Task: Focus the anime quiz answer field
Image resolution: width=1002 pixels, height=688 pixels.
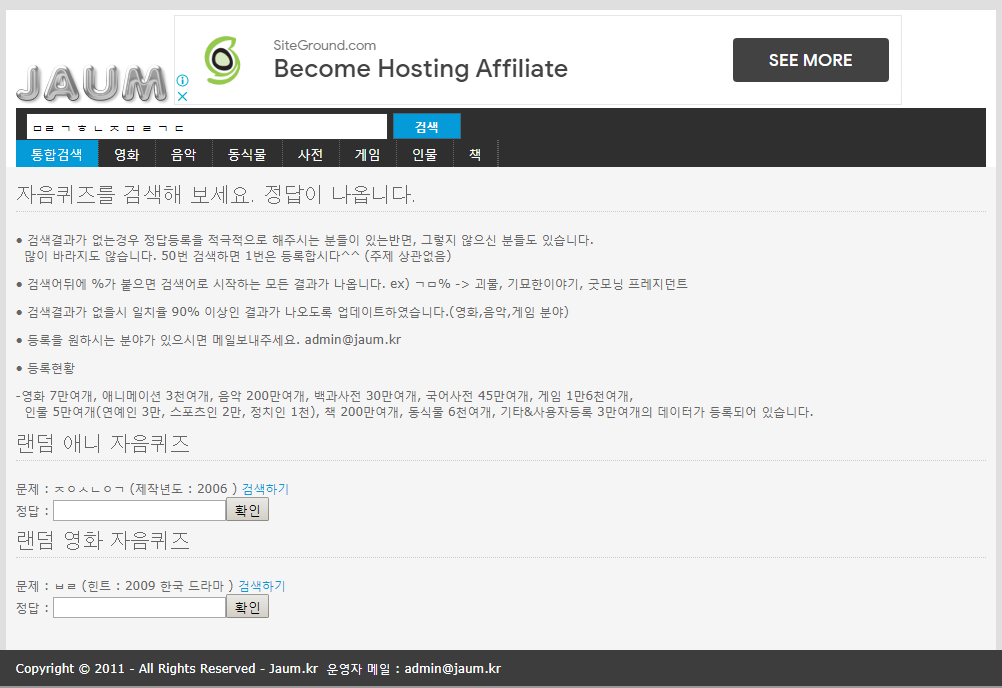Action: [139, 510]
